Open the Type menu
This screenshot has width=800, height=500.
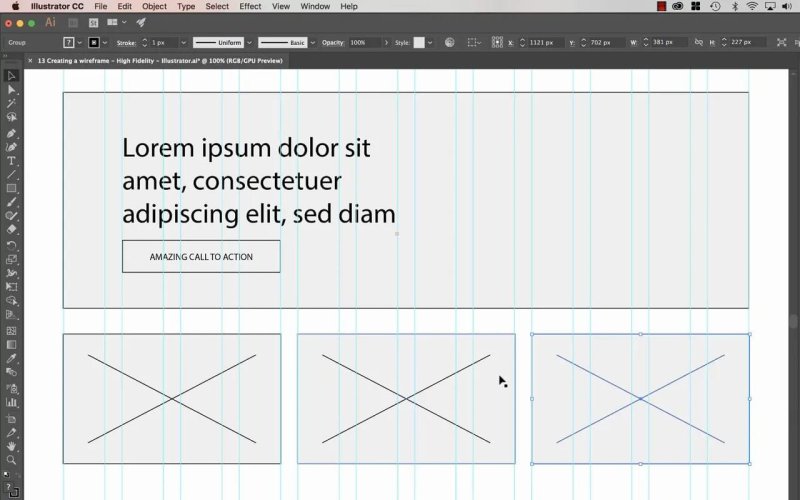186,7
